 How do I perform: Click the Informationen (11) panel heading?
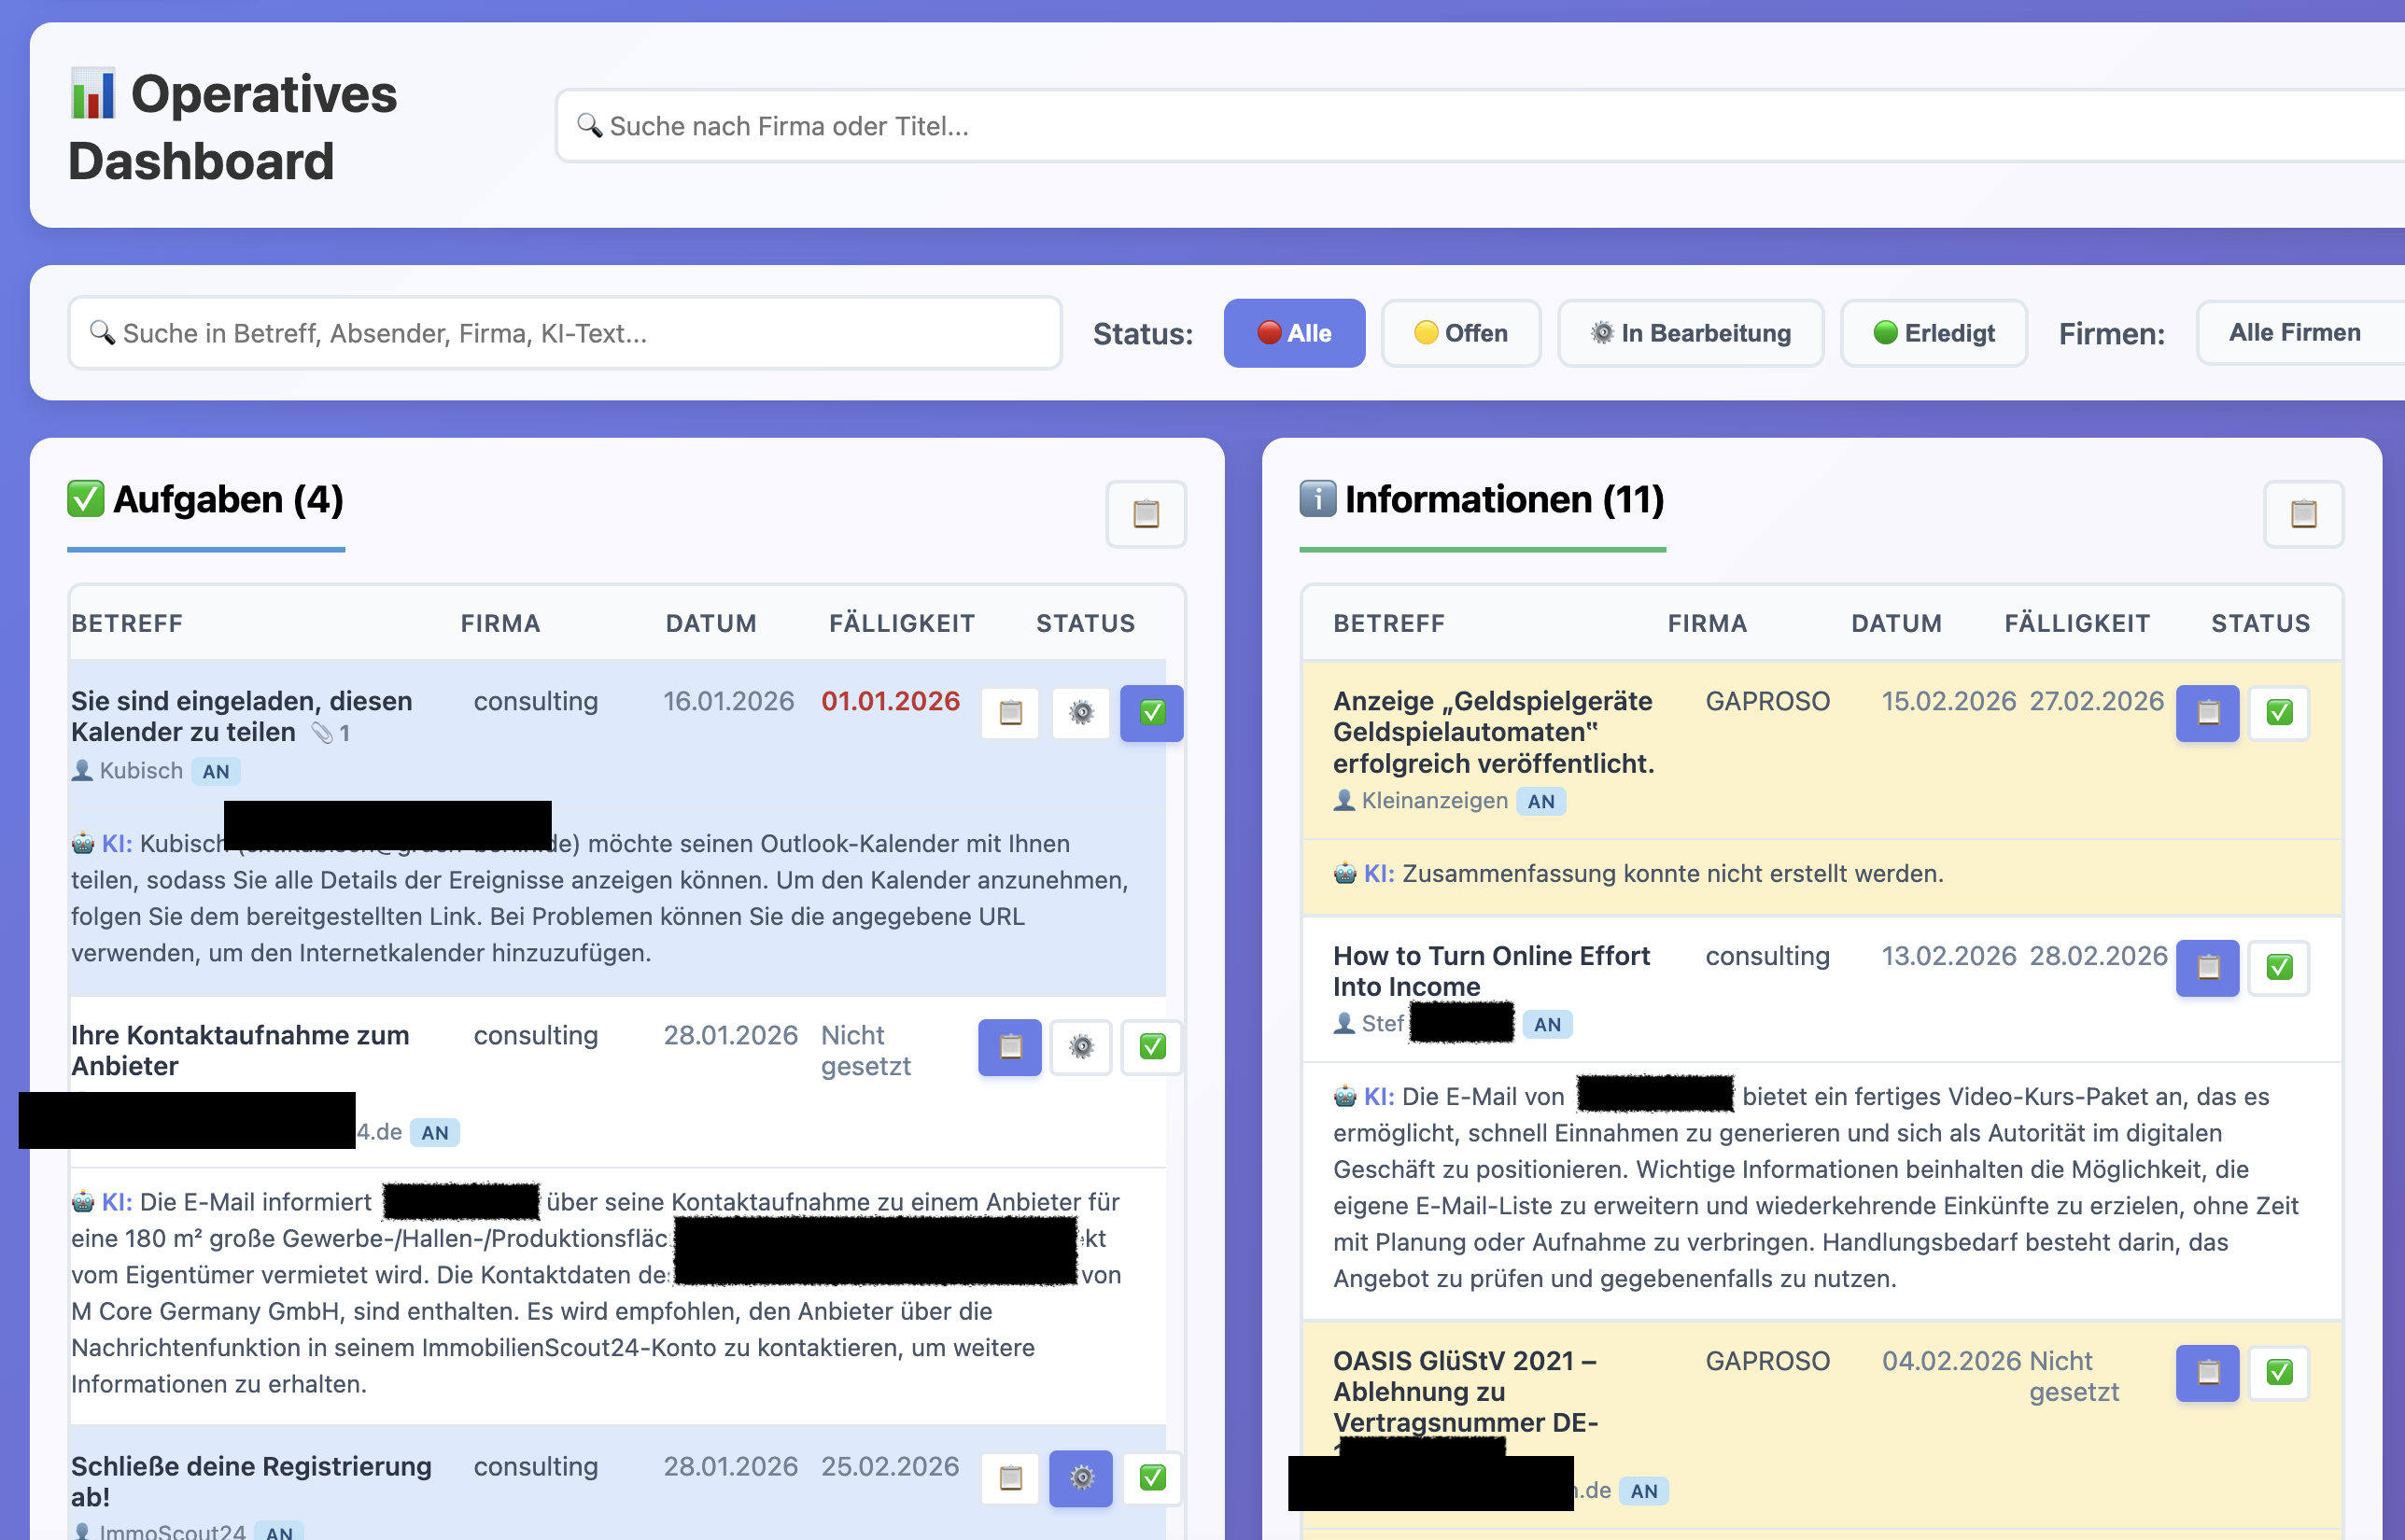coord(1482,499)
